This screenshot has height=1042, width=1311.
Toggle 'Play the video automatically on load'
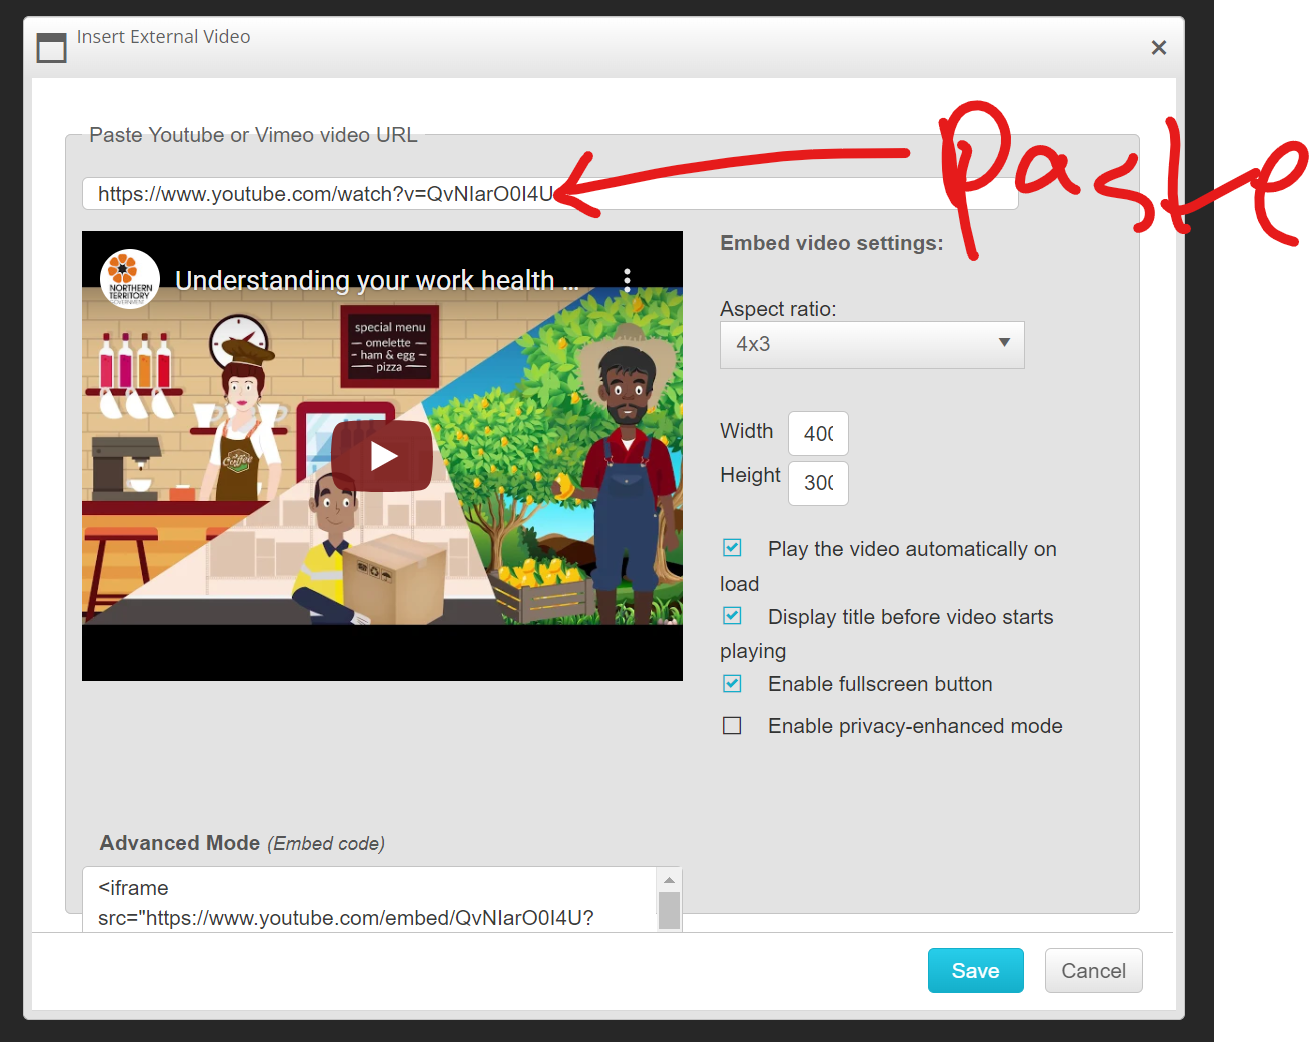pyautogui.click(x=732, y=548)
